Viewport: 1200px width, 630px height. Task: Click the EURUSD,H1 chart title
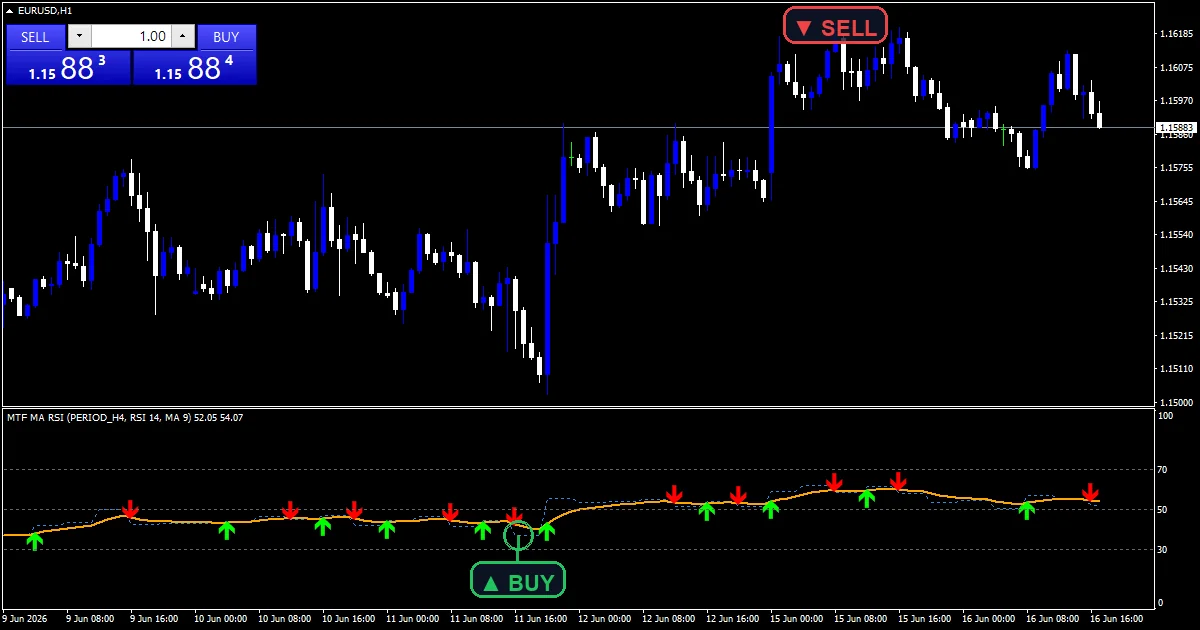pos(45,10)
